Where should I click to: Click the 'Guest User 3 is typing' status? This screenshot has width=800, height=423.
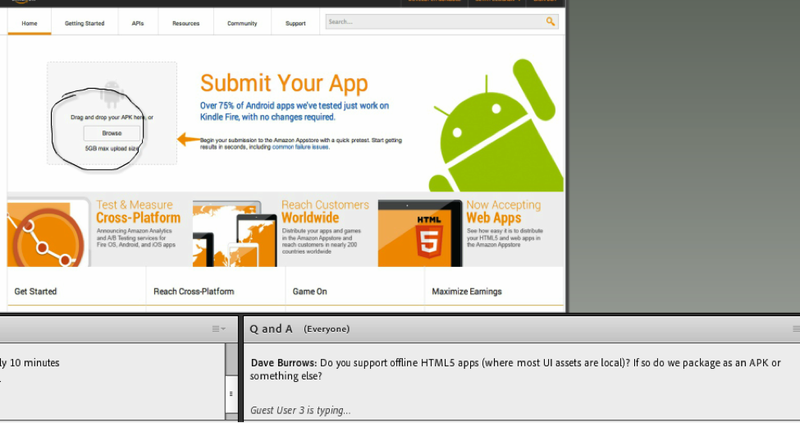tap(301, 410)
